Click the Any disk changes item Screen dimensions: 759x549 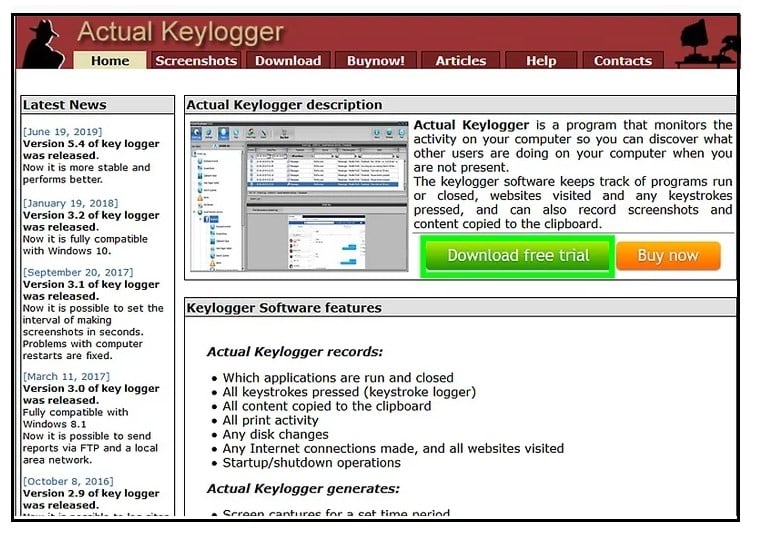click(x=275, y=435)
